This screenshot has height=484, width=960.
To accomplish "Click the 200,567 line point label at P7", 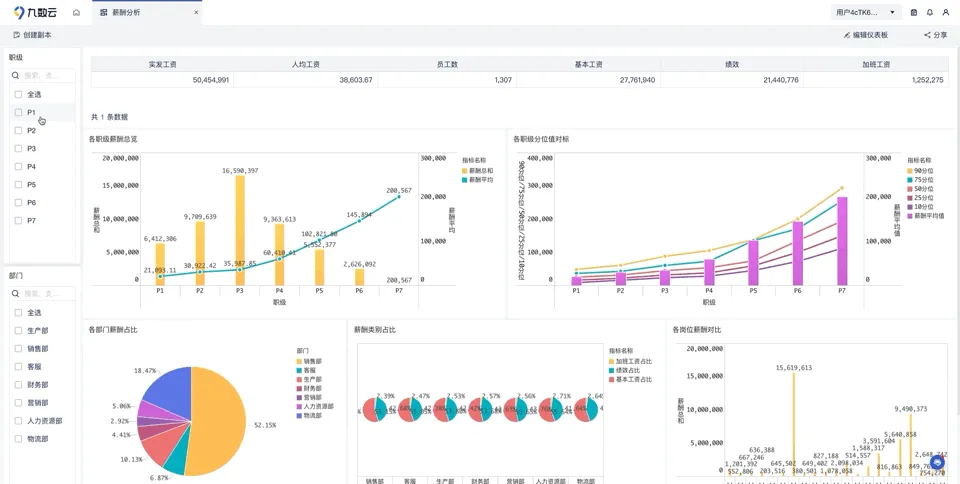I will (x=399, y=190).
